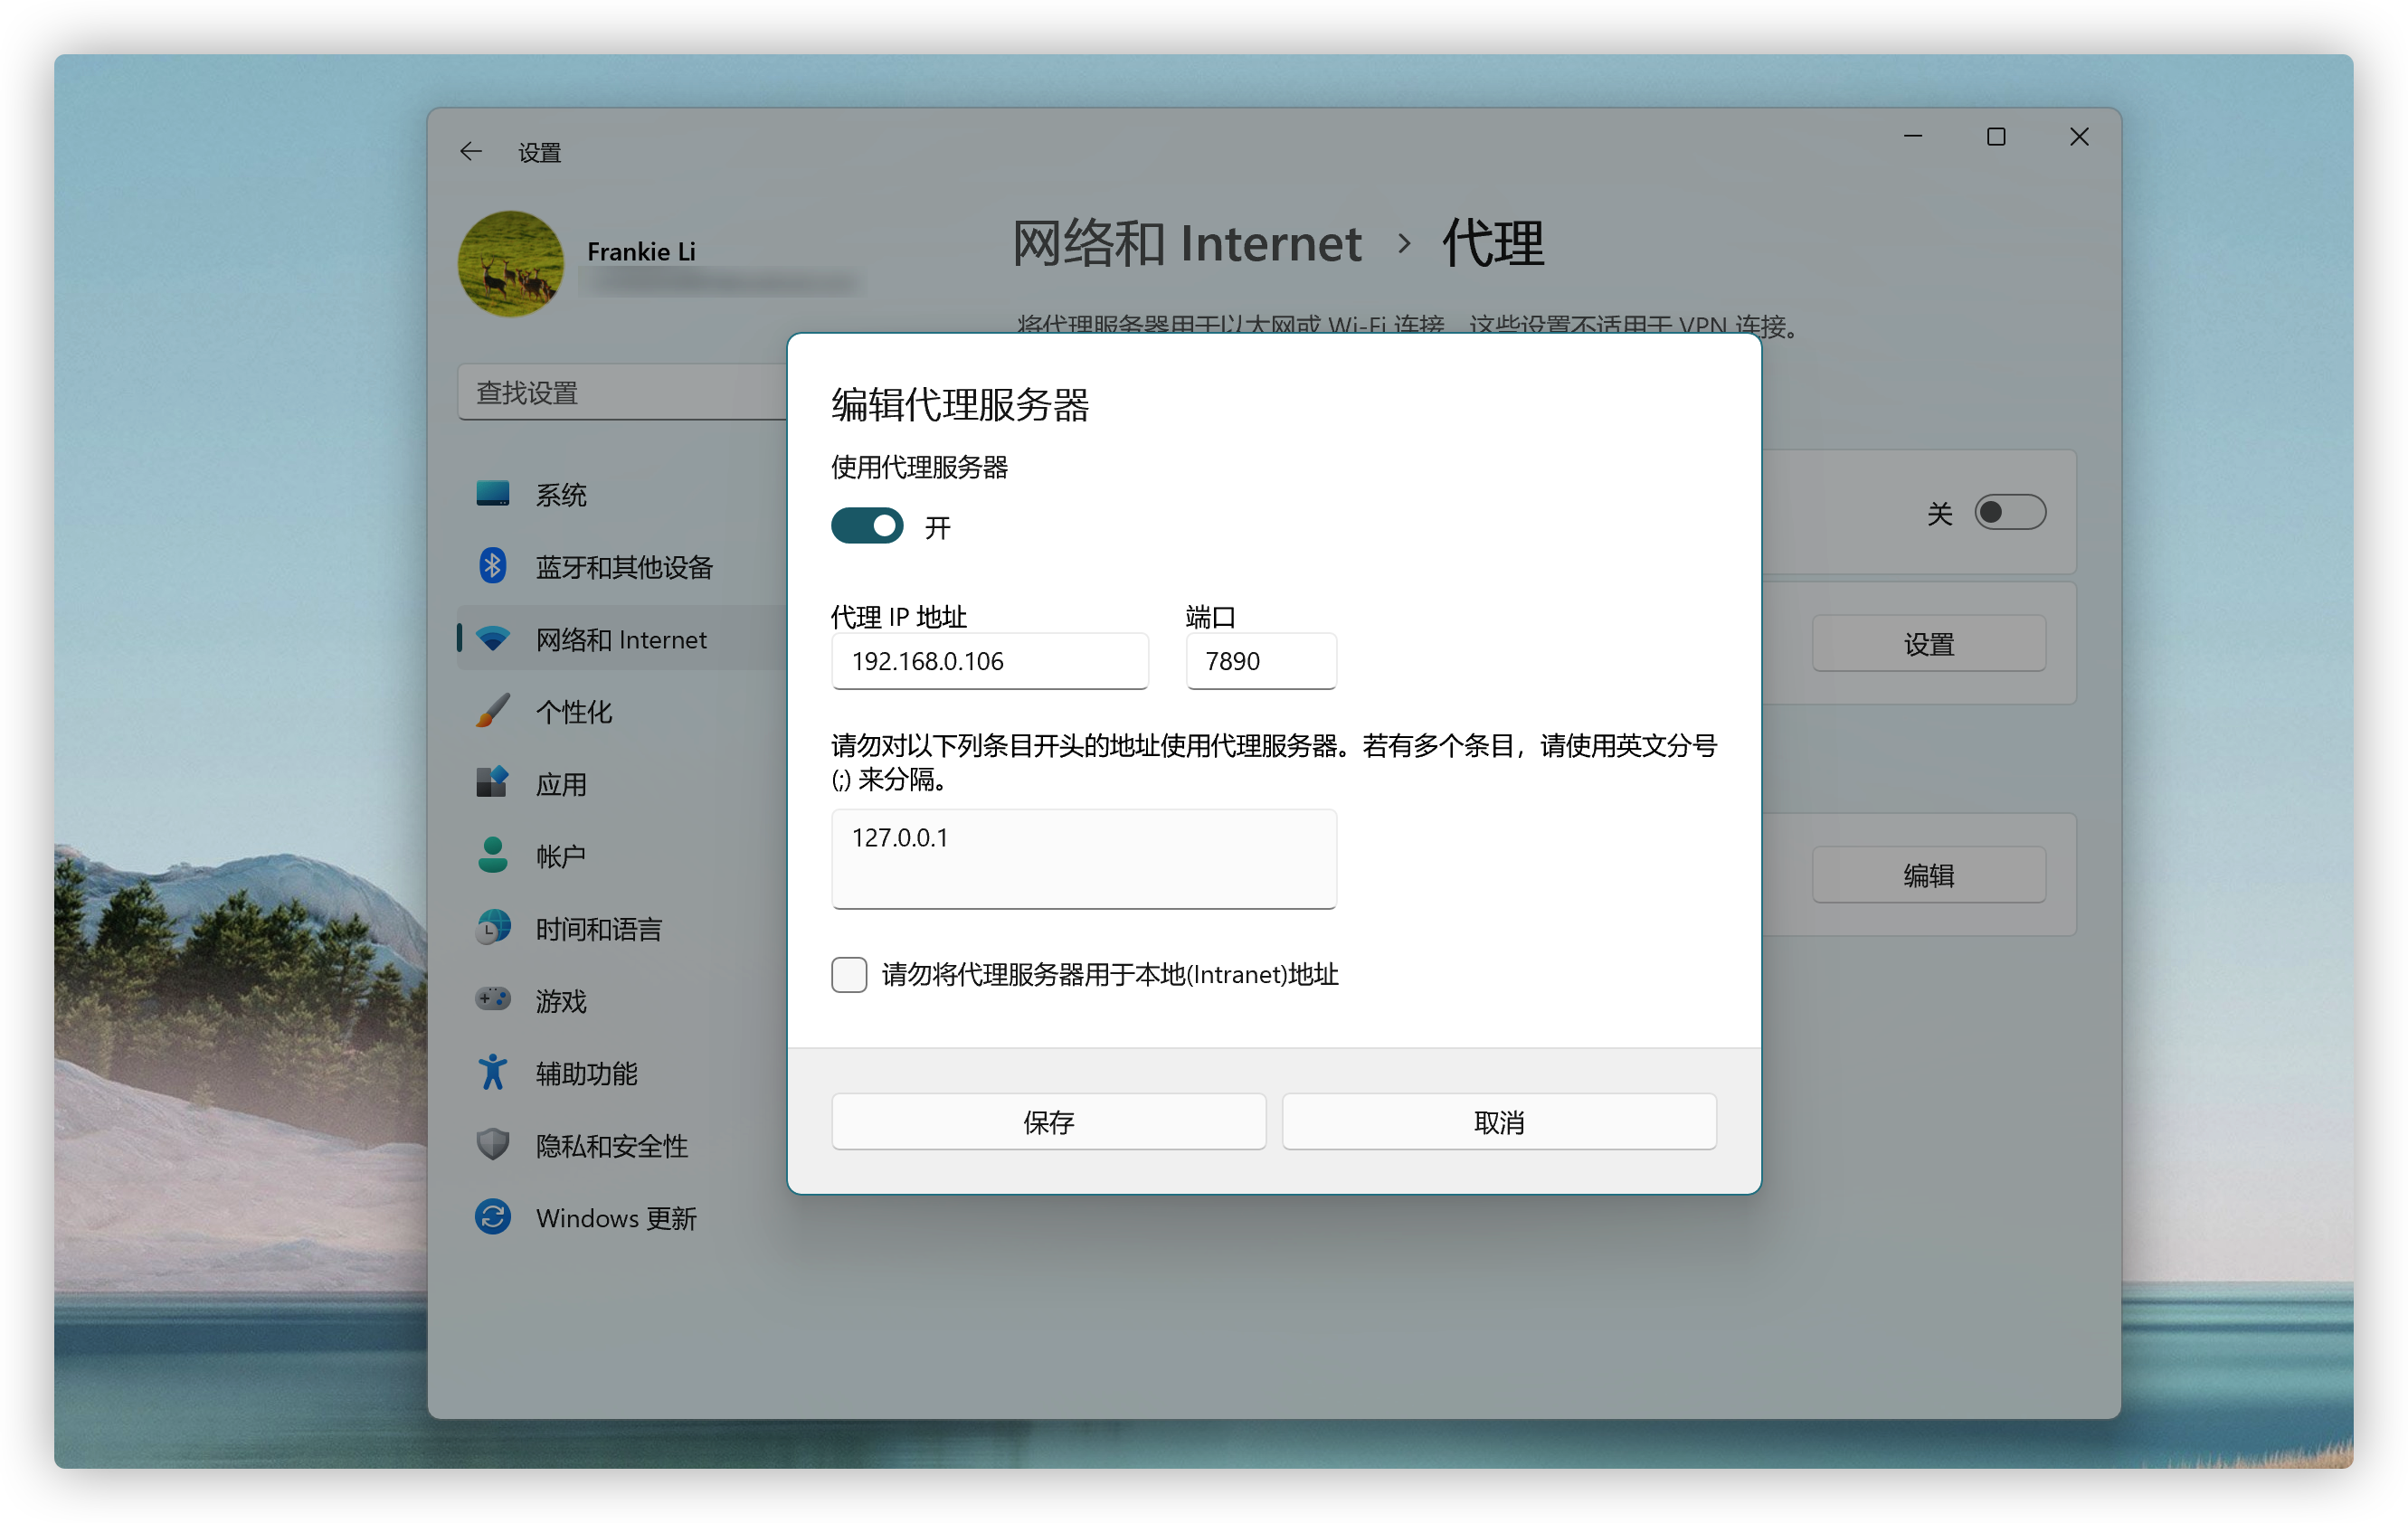Check the don't use proxy for Intranet box

[849, 974]
